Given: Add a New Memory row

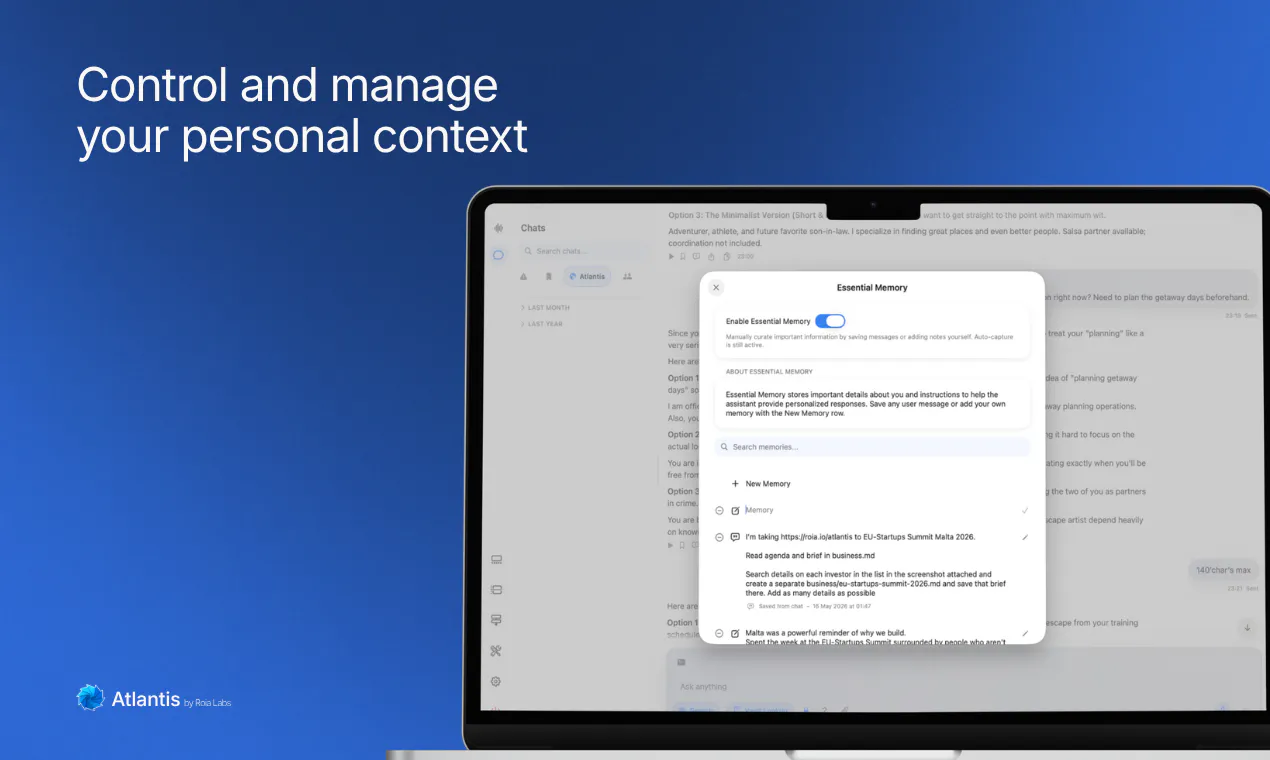Looking at the screenshot, I should (x=761, y=484).
